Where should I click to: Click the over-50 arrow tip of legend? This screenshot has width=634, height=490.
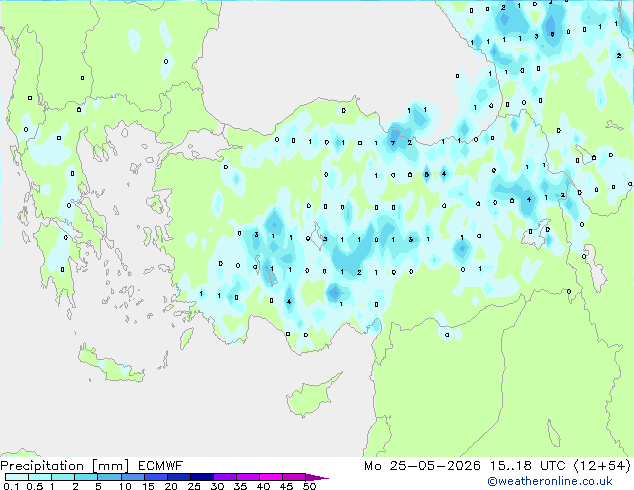[x=317, y=477]
